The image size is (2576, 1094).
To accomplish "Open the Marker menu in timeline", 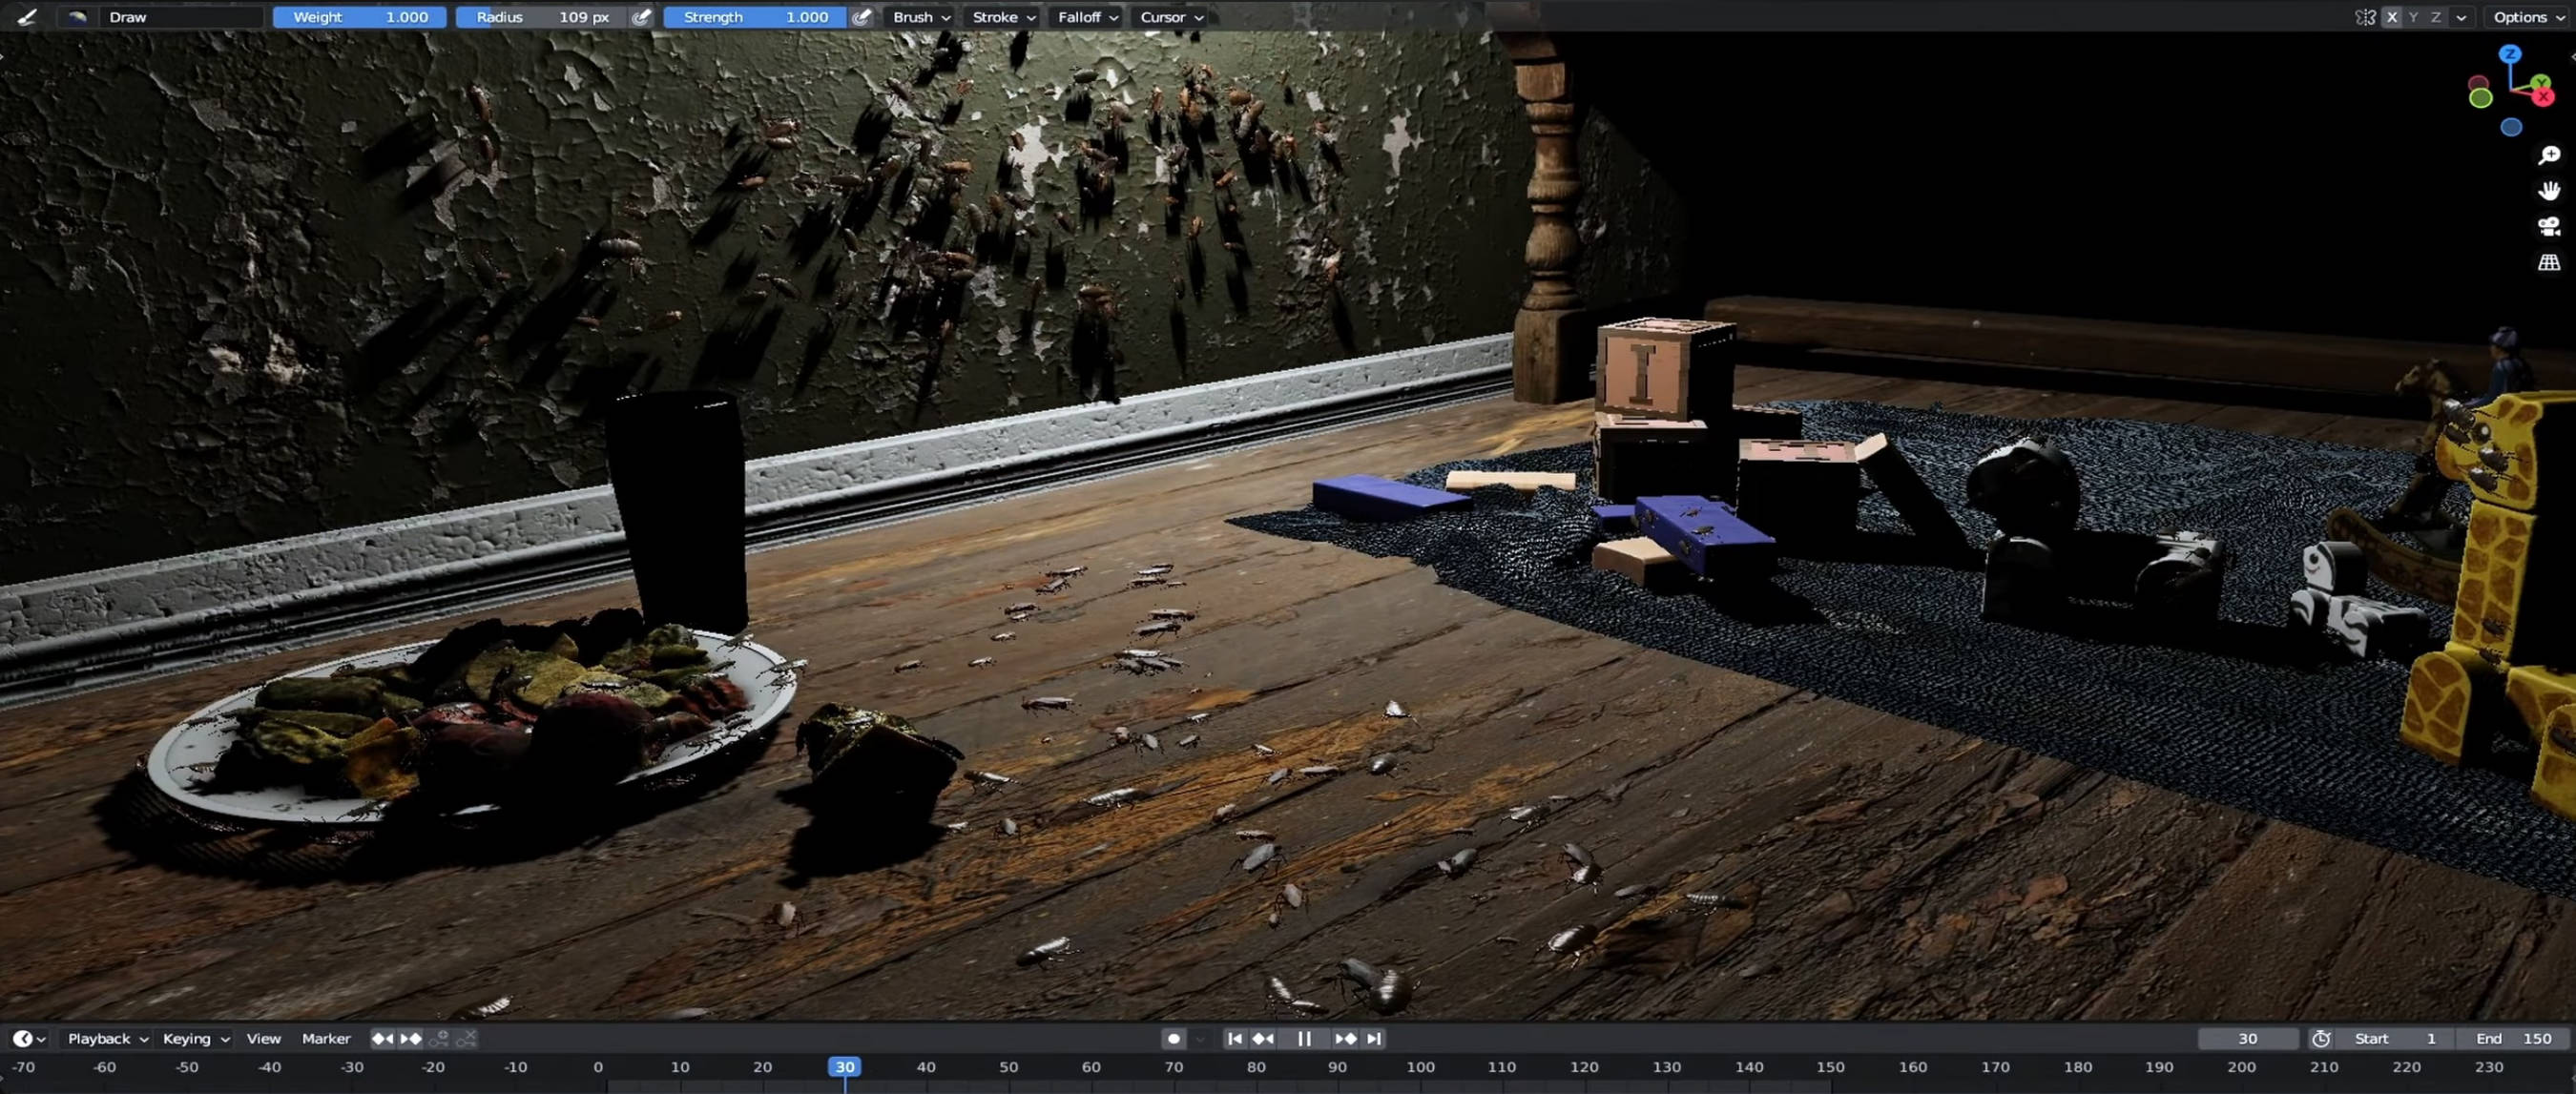I will point(326,1038).
